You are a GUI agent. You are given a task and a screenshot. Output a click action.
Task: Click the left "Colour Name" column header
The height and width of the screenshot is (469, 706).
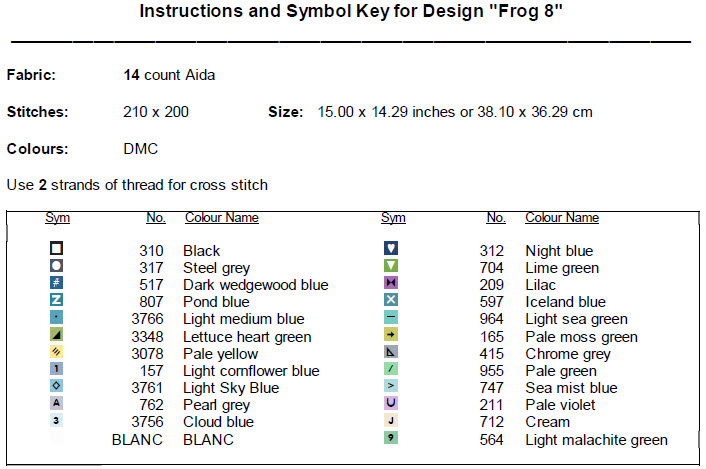point(222,217)
